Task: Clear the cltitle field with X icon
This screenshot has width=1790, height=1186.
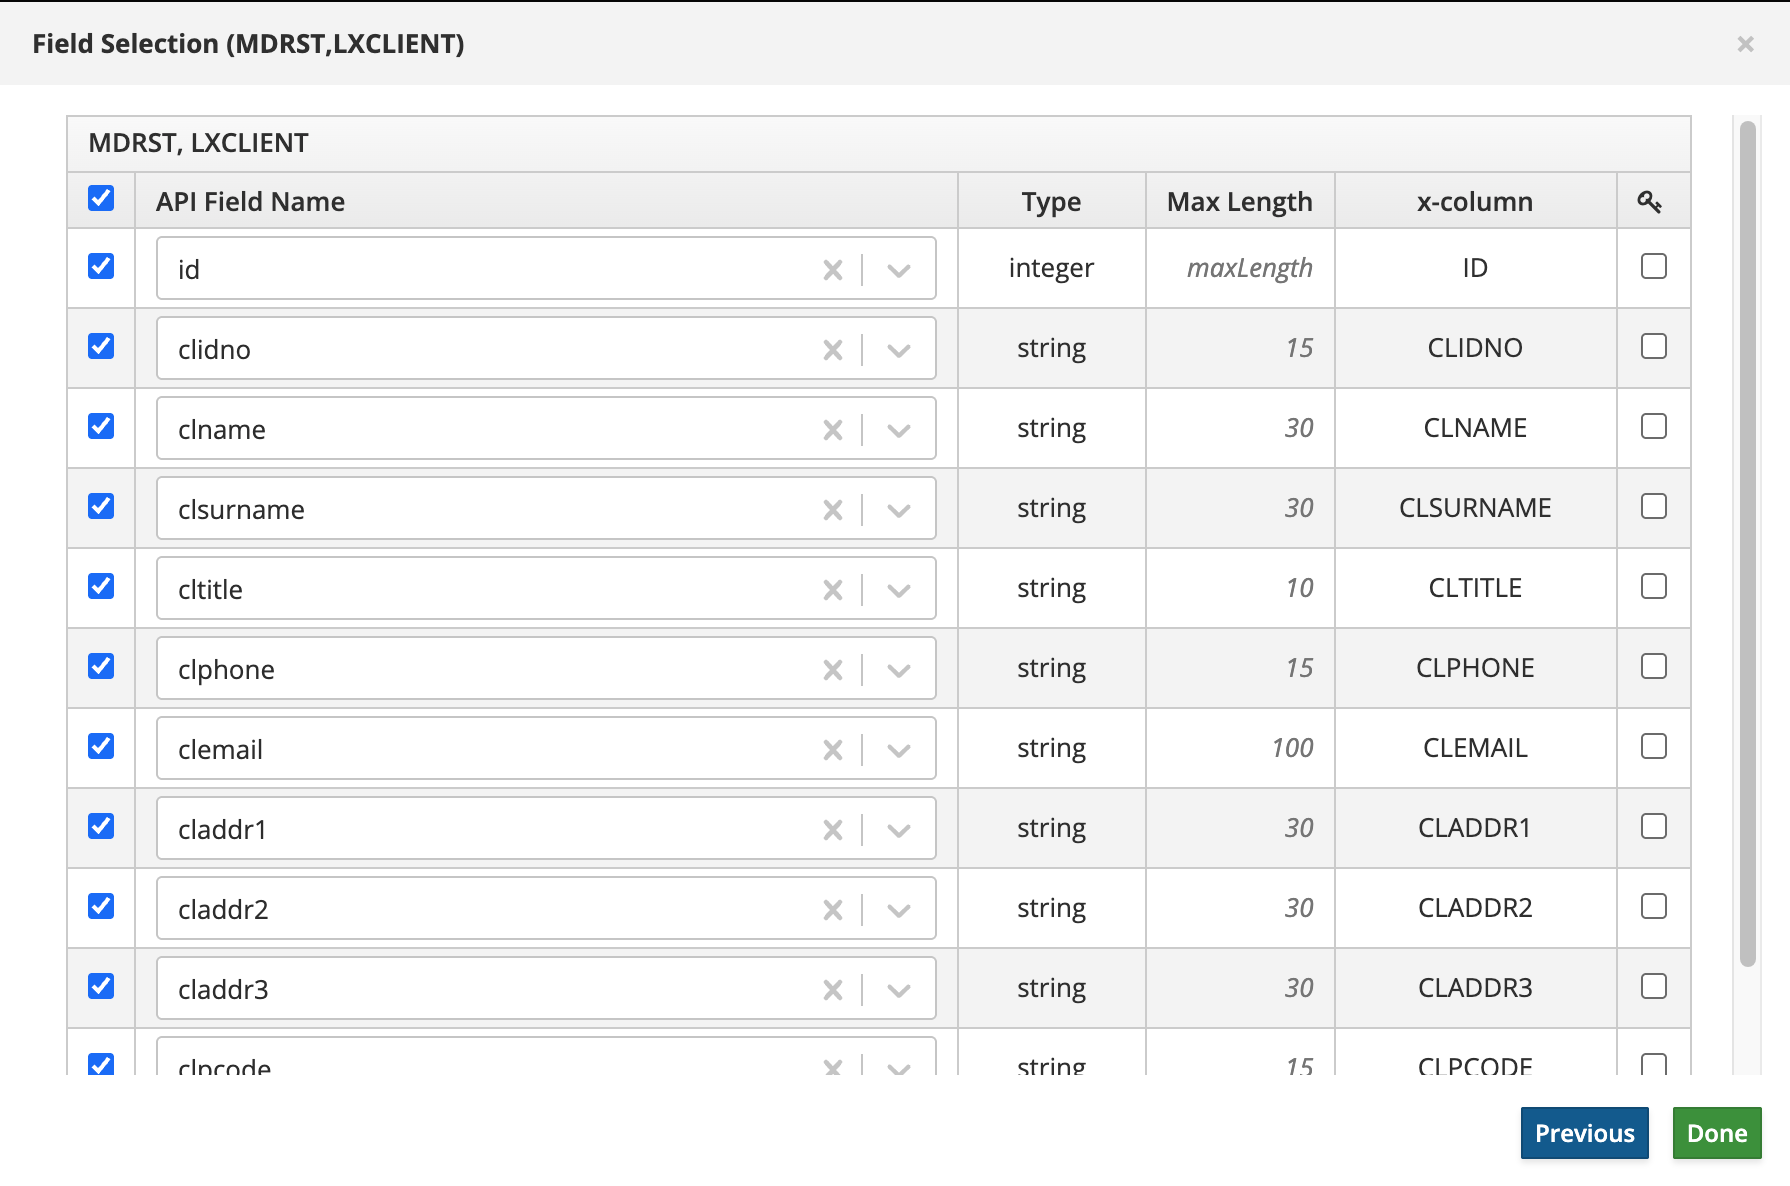Action: coord(832,590)
